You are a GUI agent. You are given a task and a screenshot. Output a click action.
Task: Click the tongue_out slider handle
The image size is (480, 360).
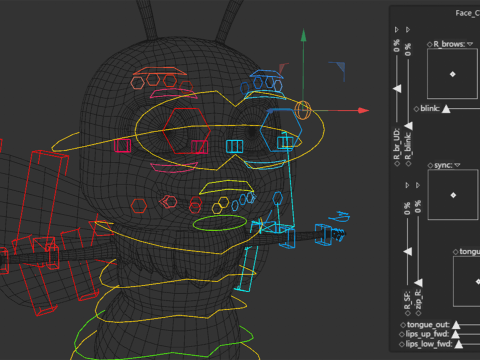pos(456,325)
